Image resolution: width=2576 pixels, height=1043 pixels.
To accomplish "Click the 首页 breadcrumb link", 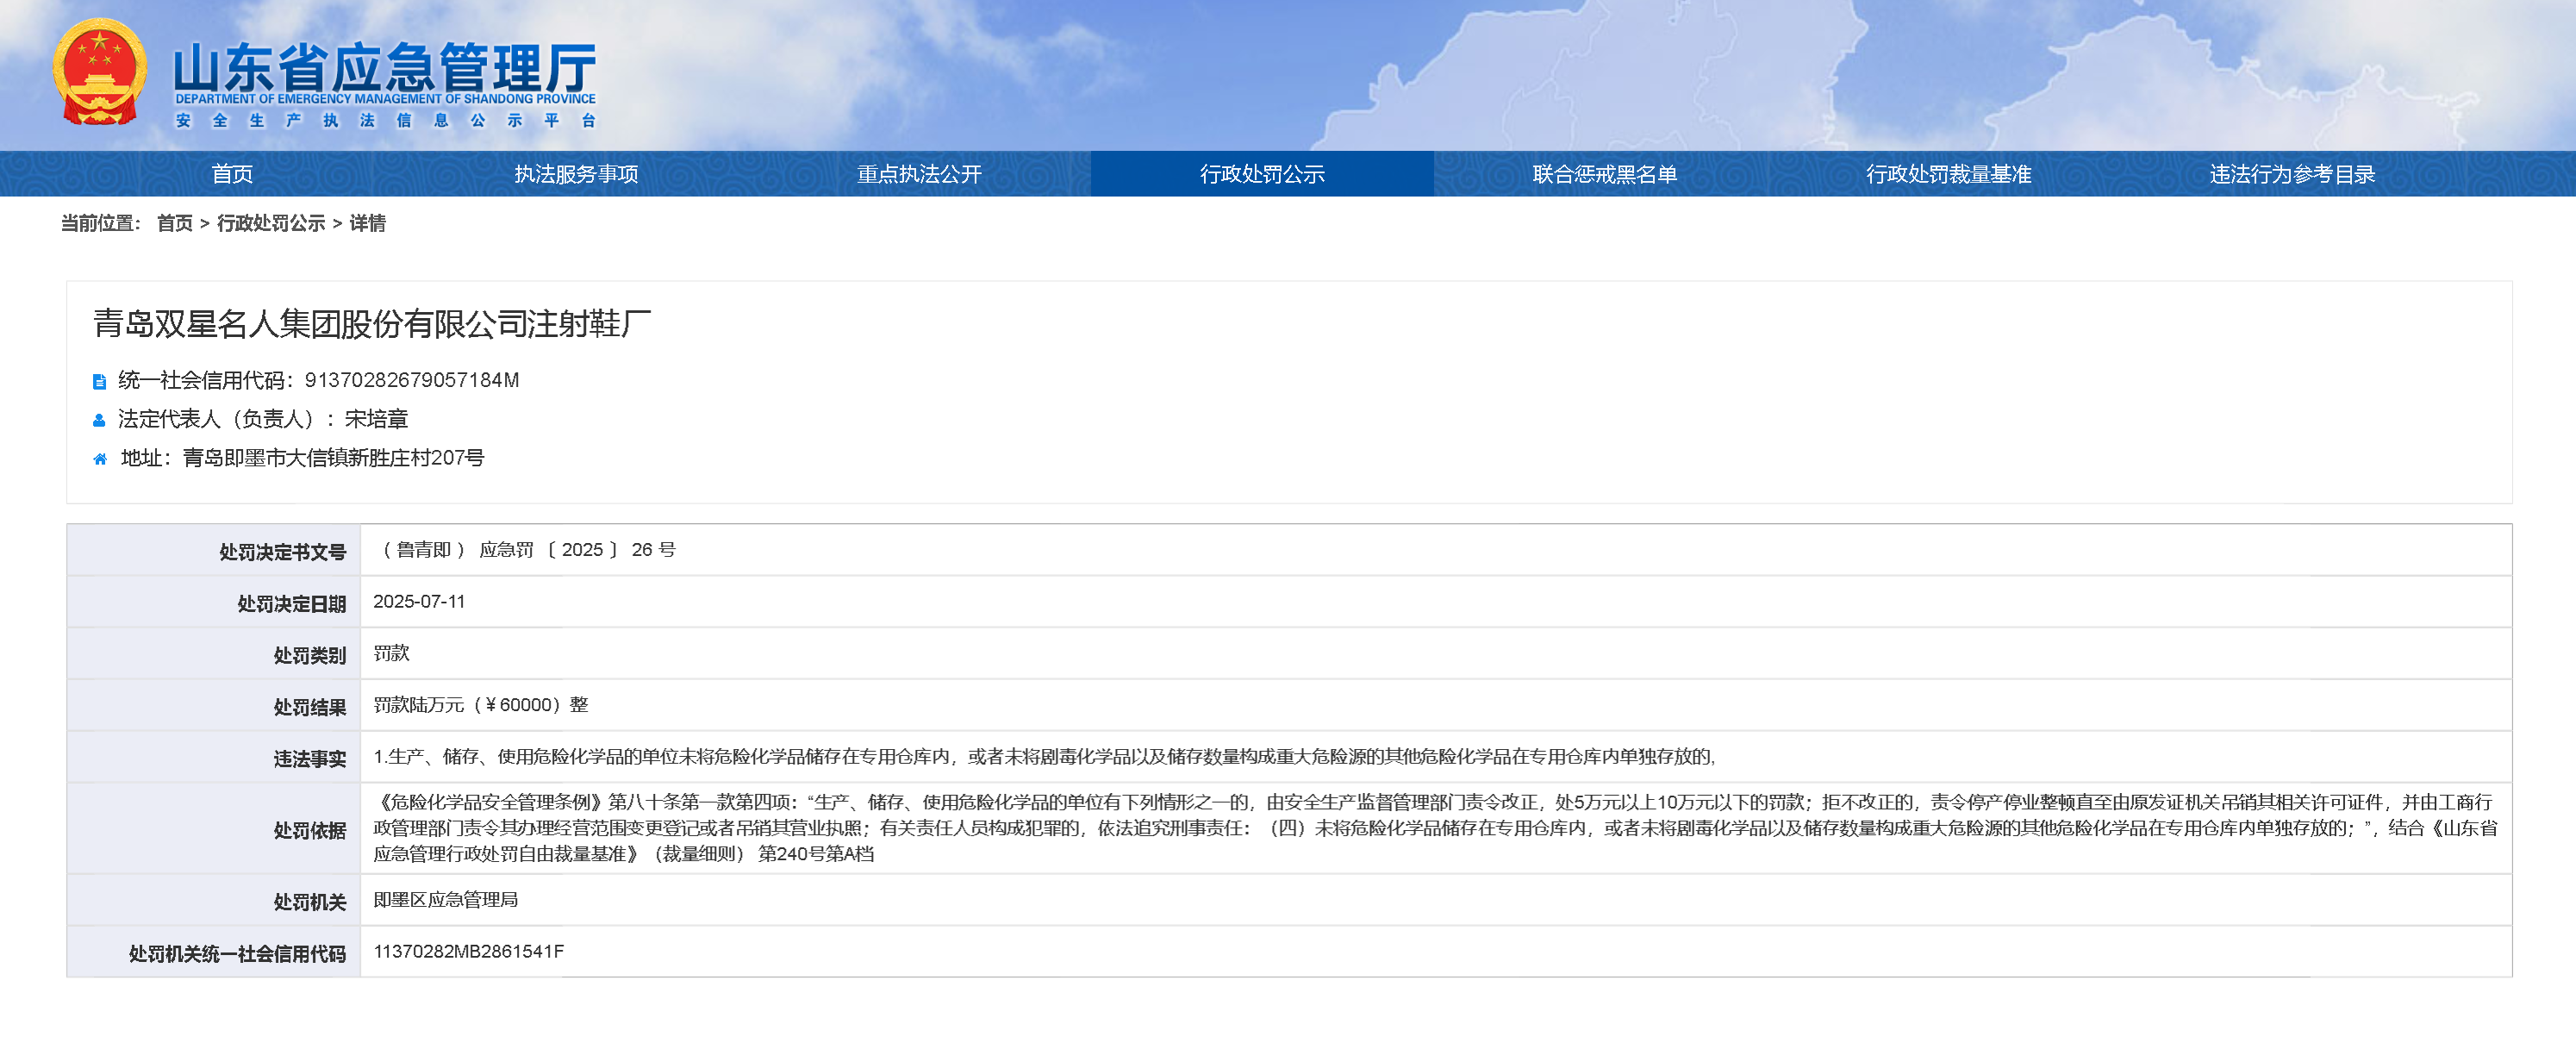I will pyautogui.click(x=175, y=223).
